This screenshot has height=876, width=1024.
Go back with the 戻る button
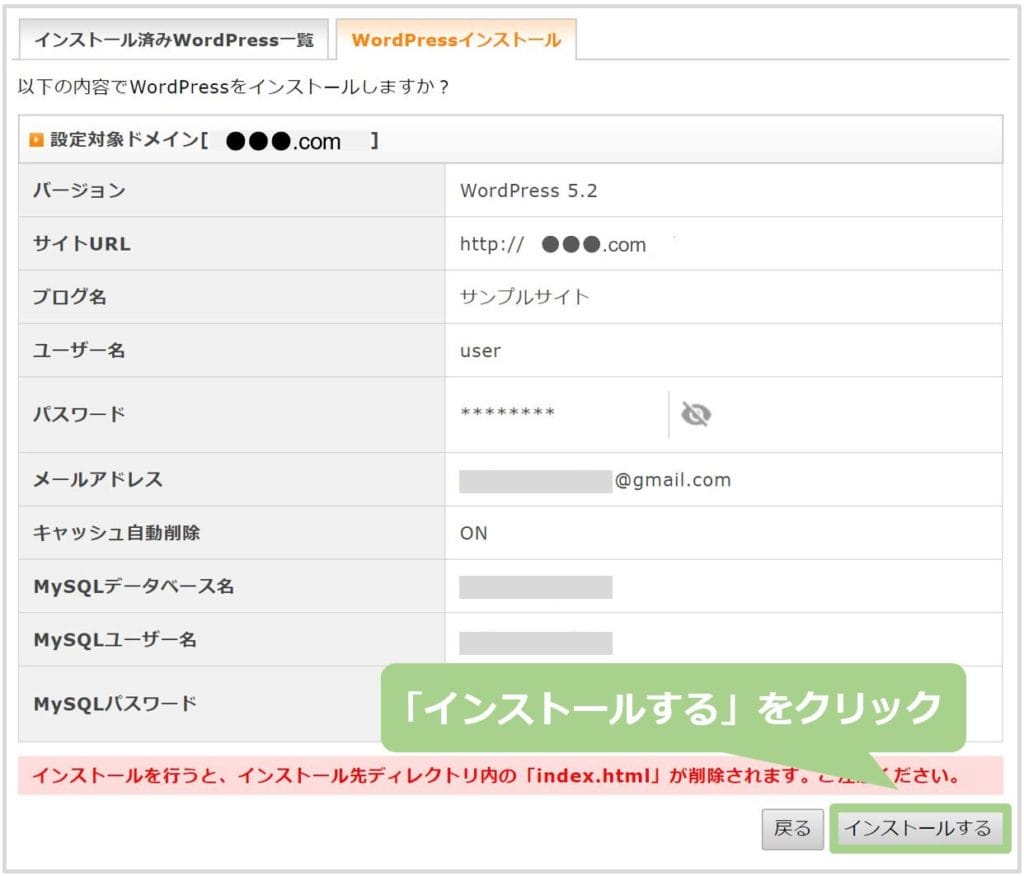pos(793,828)
